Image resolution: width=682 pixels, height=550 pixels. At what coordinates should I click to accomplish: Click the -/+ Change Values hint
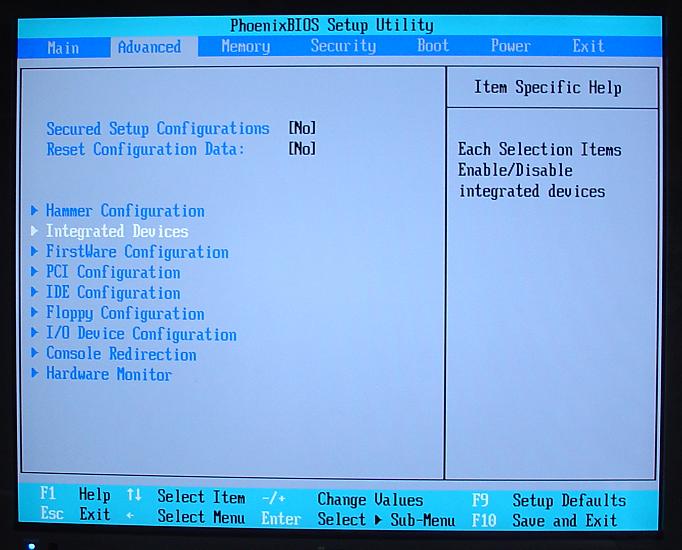point(342,499)
